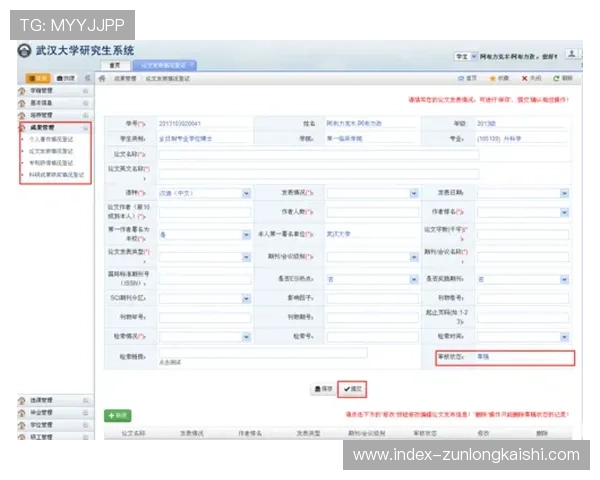The height and width of the screenshot is (480, 600).
Task: Click the 快捷 shortcut button
Action: 65,78
